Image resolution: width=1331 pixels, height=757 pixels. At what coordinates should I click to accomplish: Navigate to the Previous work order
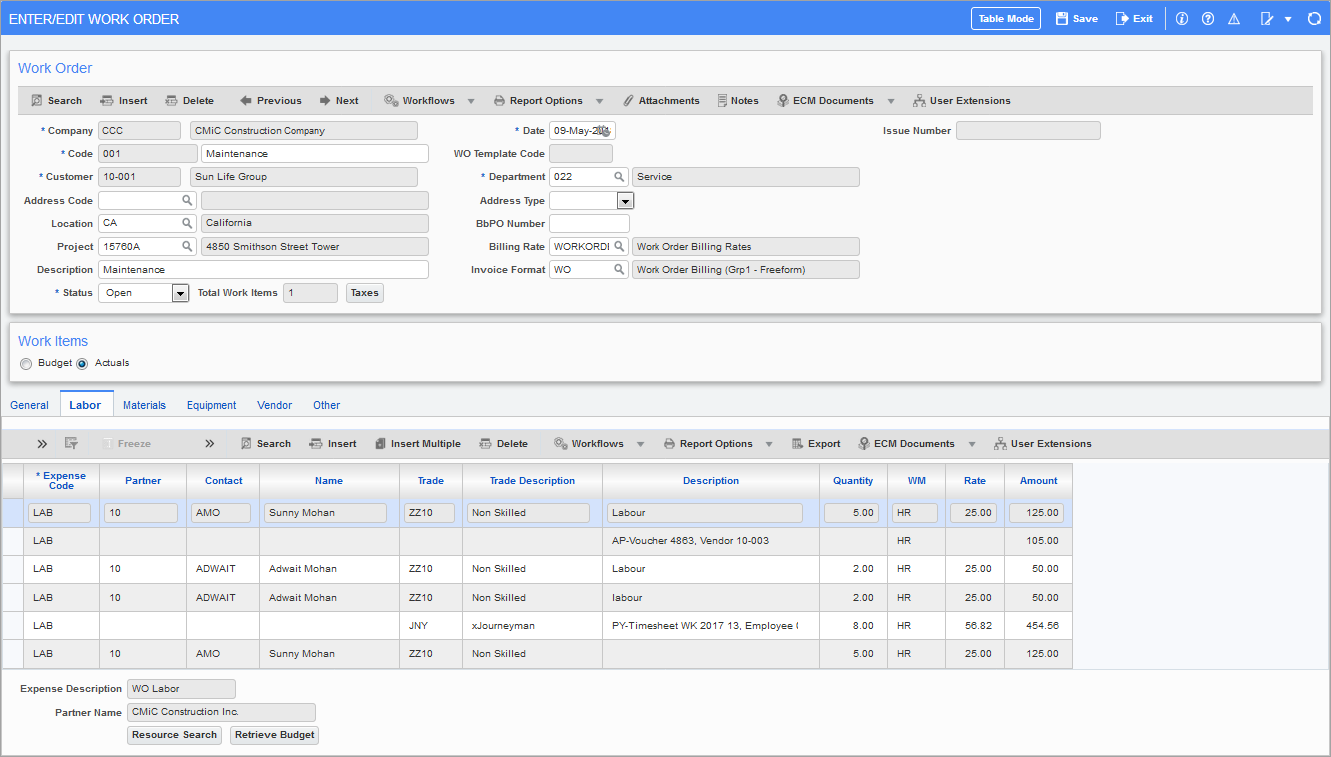point(269,100)
